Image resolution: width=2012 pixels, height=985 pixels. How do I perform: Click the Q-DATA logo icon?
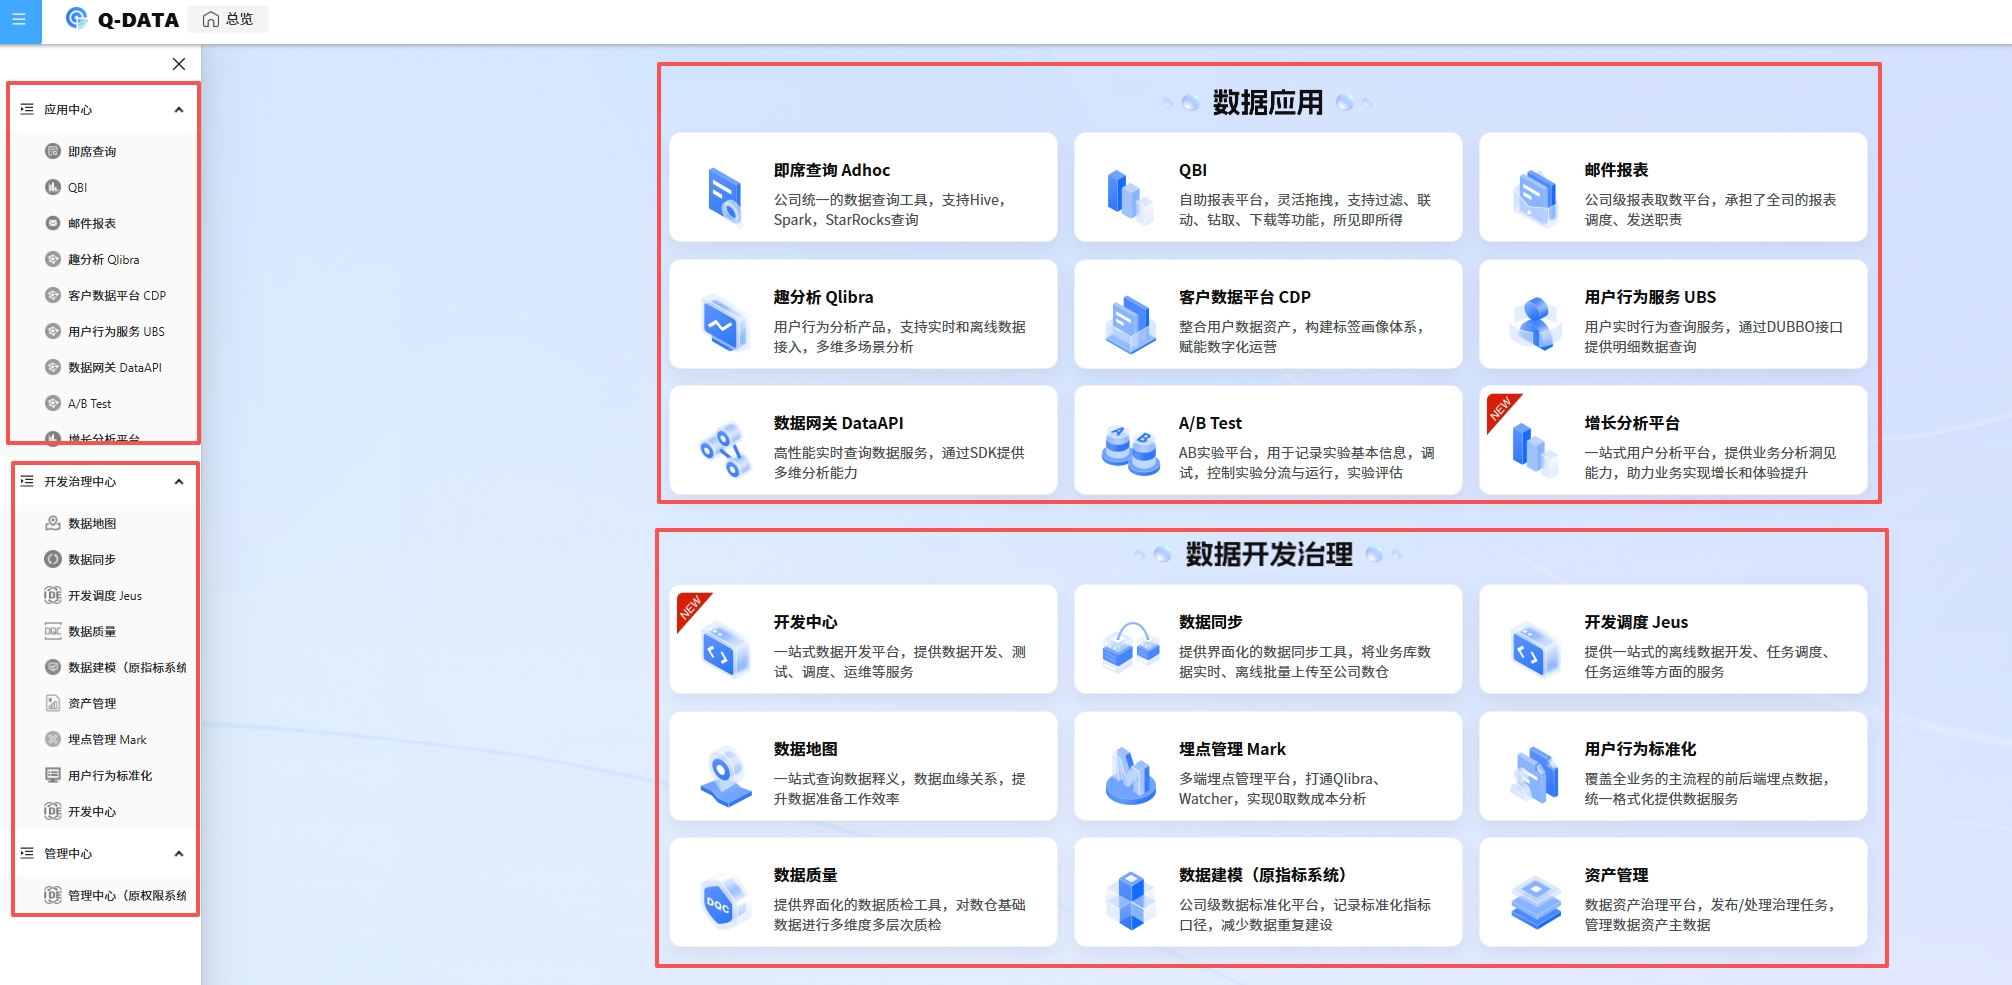coord(77,19)
